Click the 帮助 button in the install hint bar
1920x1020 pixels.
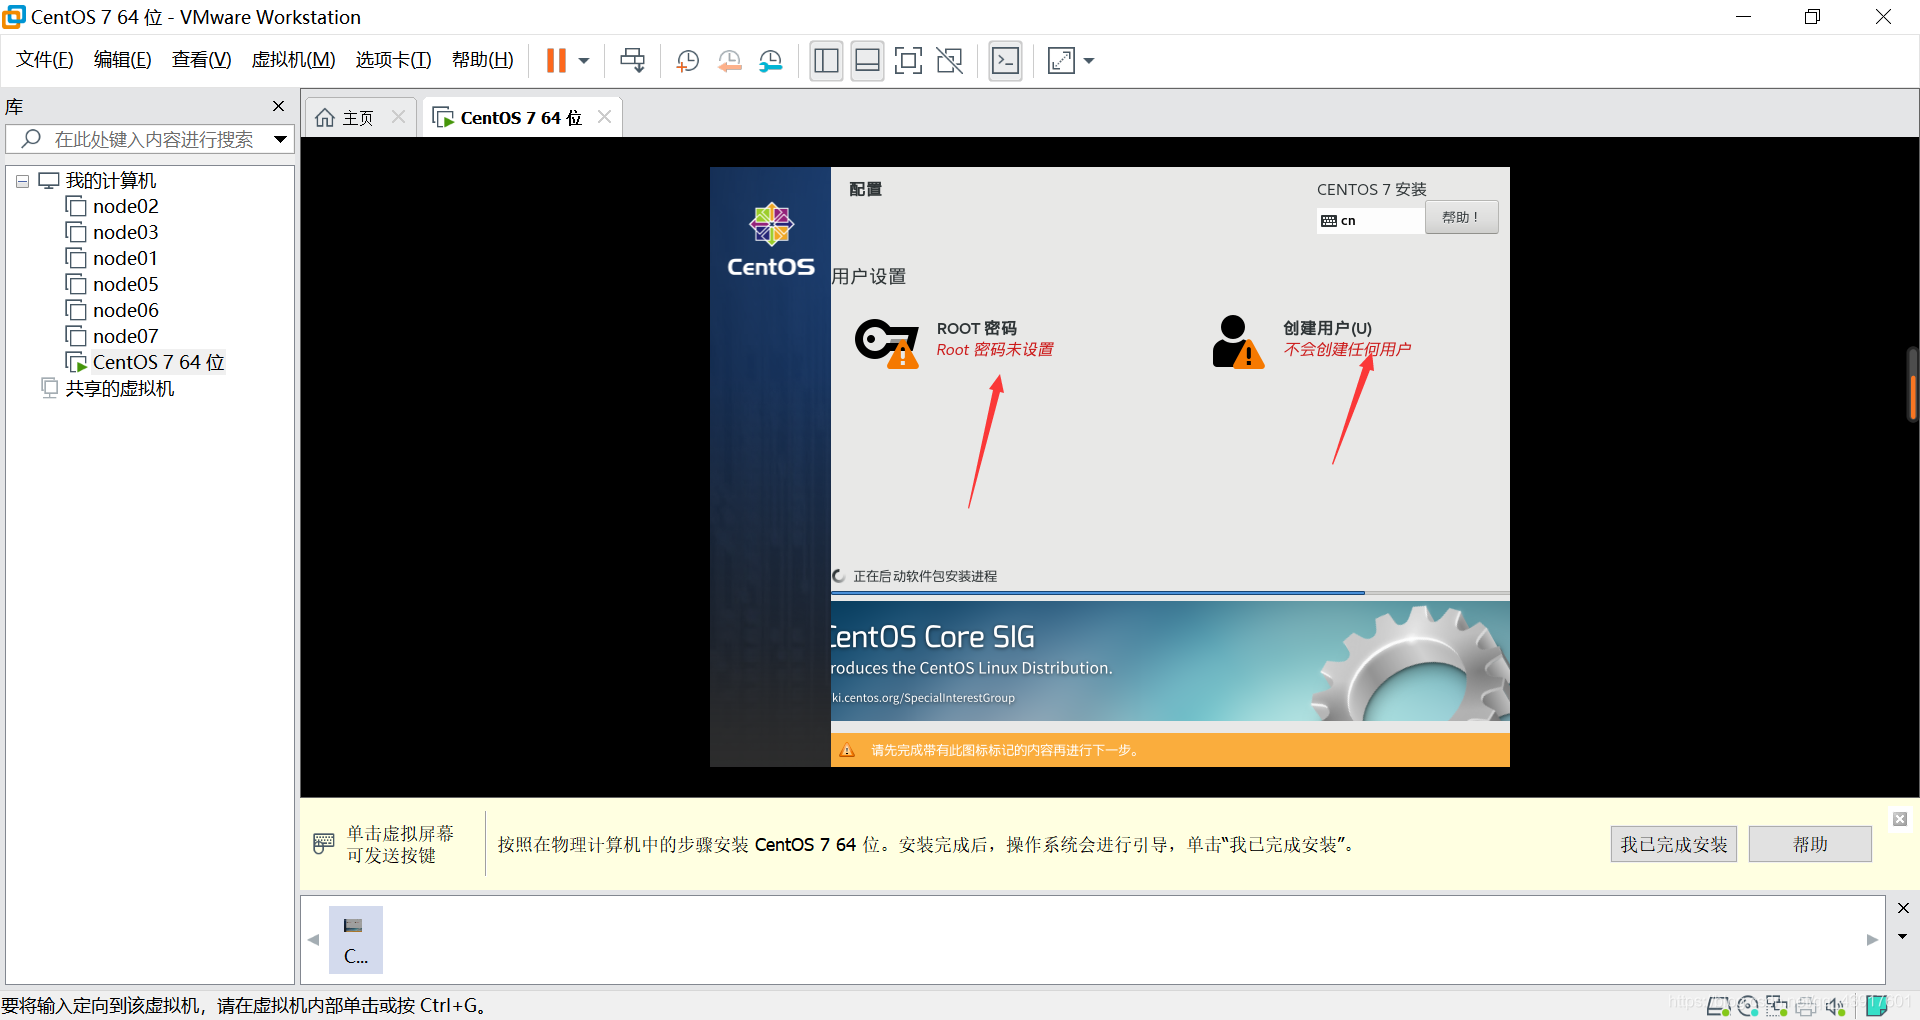coord(1810,845)
